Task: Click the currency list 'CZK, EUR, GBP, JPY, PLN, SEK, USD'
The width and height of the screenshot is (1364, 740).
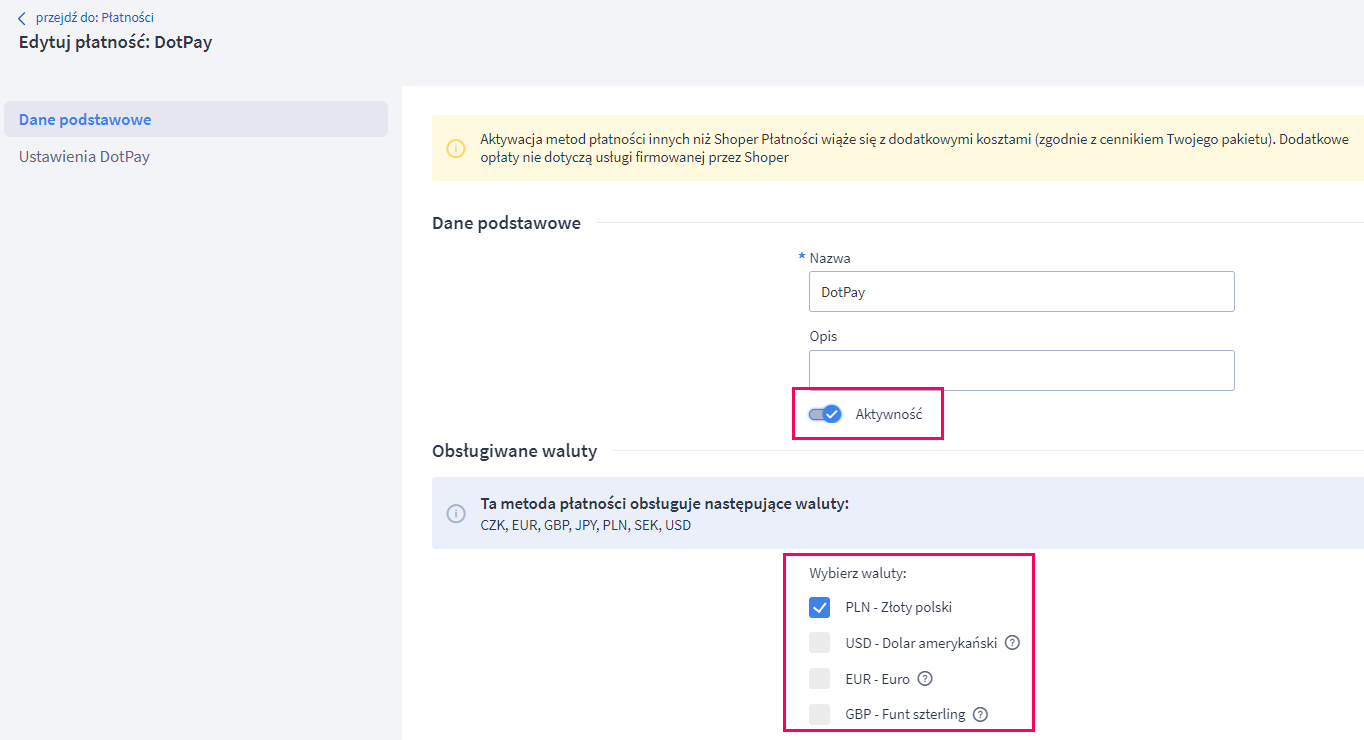Action: pyautogui.click(x=586, y=525)
